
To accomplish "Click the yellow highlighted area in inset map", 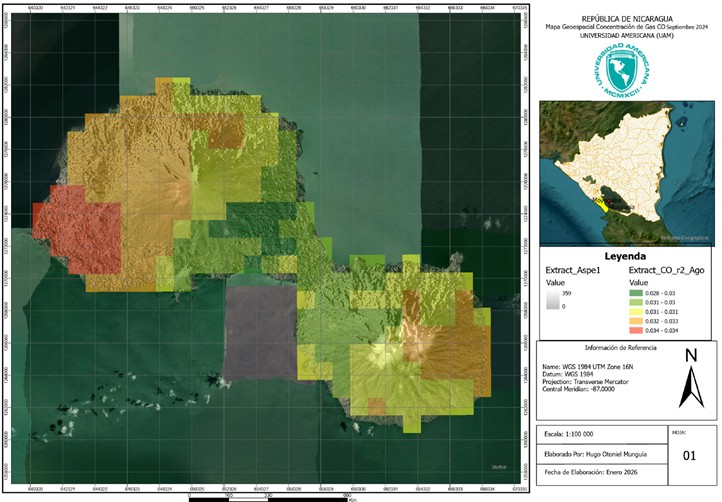I will coord(601,205).
